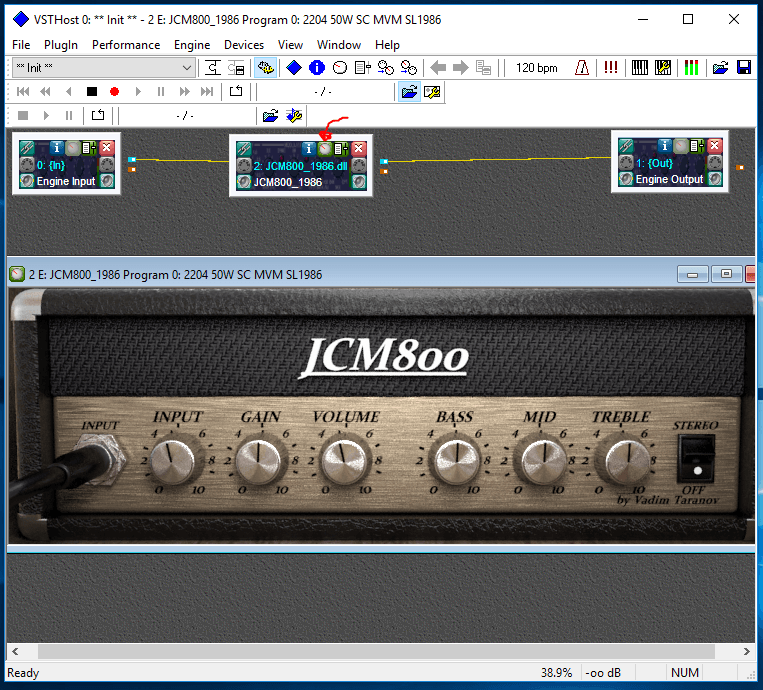Click the plugin editor knob toolbar icon
Image resolution: width=763 pixels, height=690 pixels.
pyautogui.click(x=340, y=68)
